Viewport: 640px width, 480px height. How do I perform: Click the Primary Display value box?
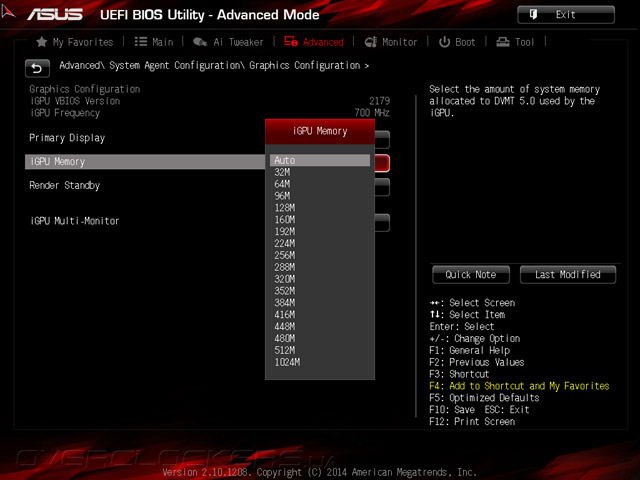pos(382,140)
